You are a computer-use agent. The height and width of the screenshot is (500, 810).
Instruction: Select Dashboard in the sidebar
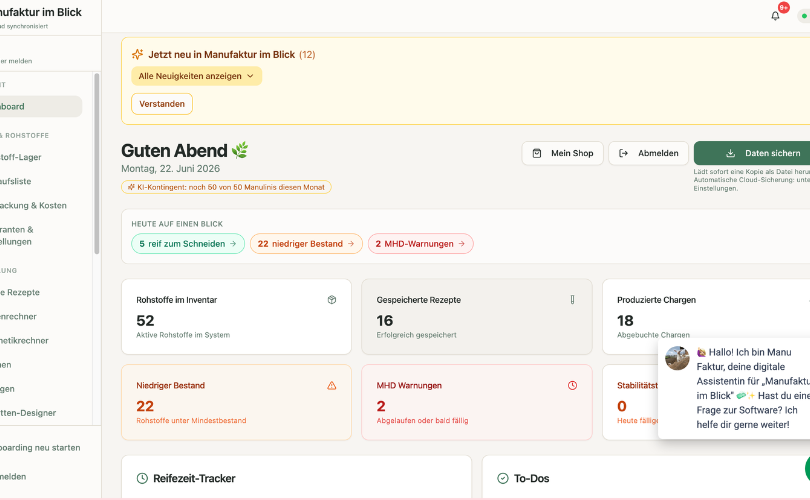pyautogui.click(x=40, y=106)
